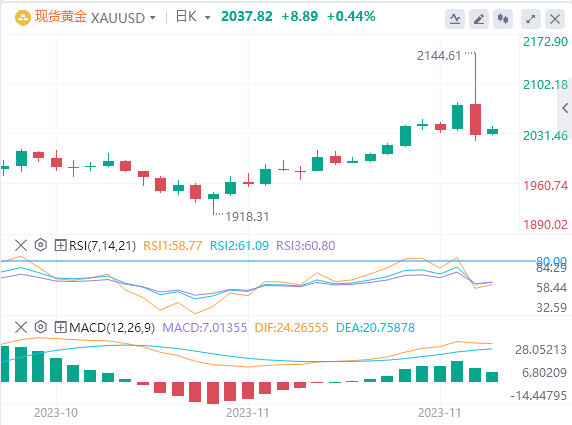572x425 pixels.
Task: Open the candlestick chart style button
Action: (503, 19)
